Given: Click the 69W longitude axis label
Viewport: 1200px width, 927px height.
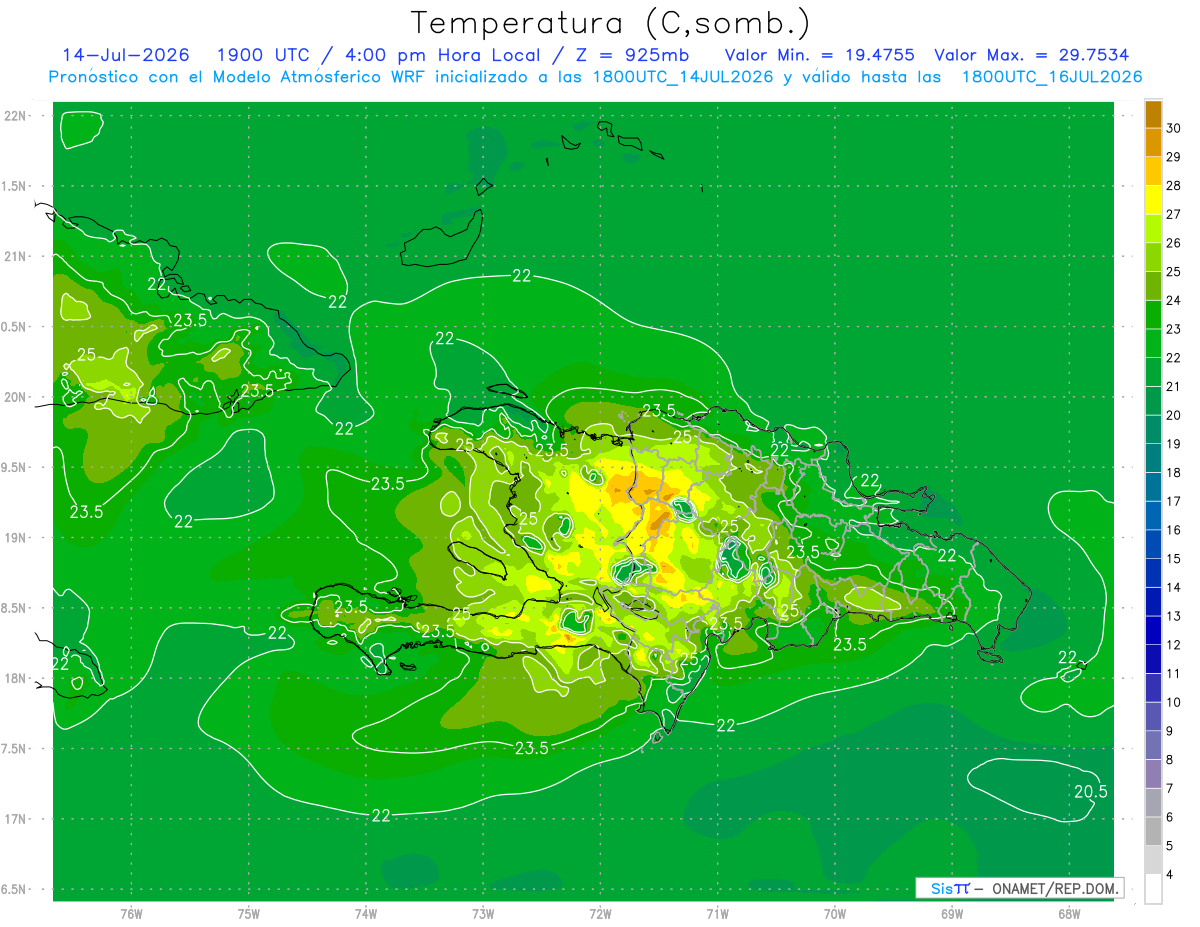Looking at the screenshot, I should pyautogui.click(x=952, y=914).
